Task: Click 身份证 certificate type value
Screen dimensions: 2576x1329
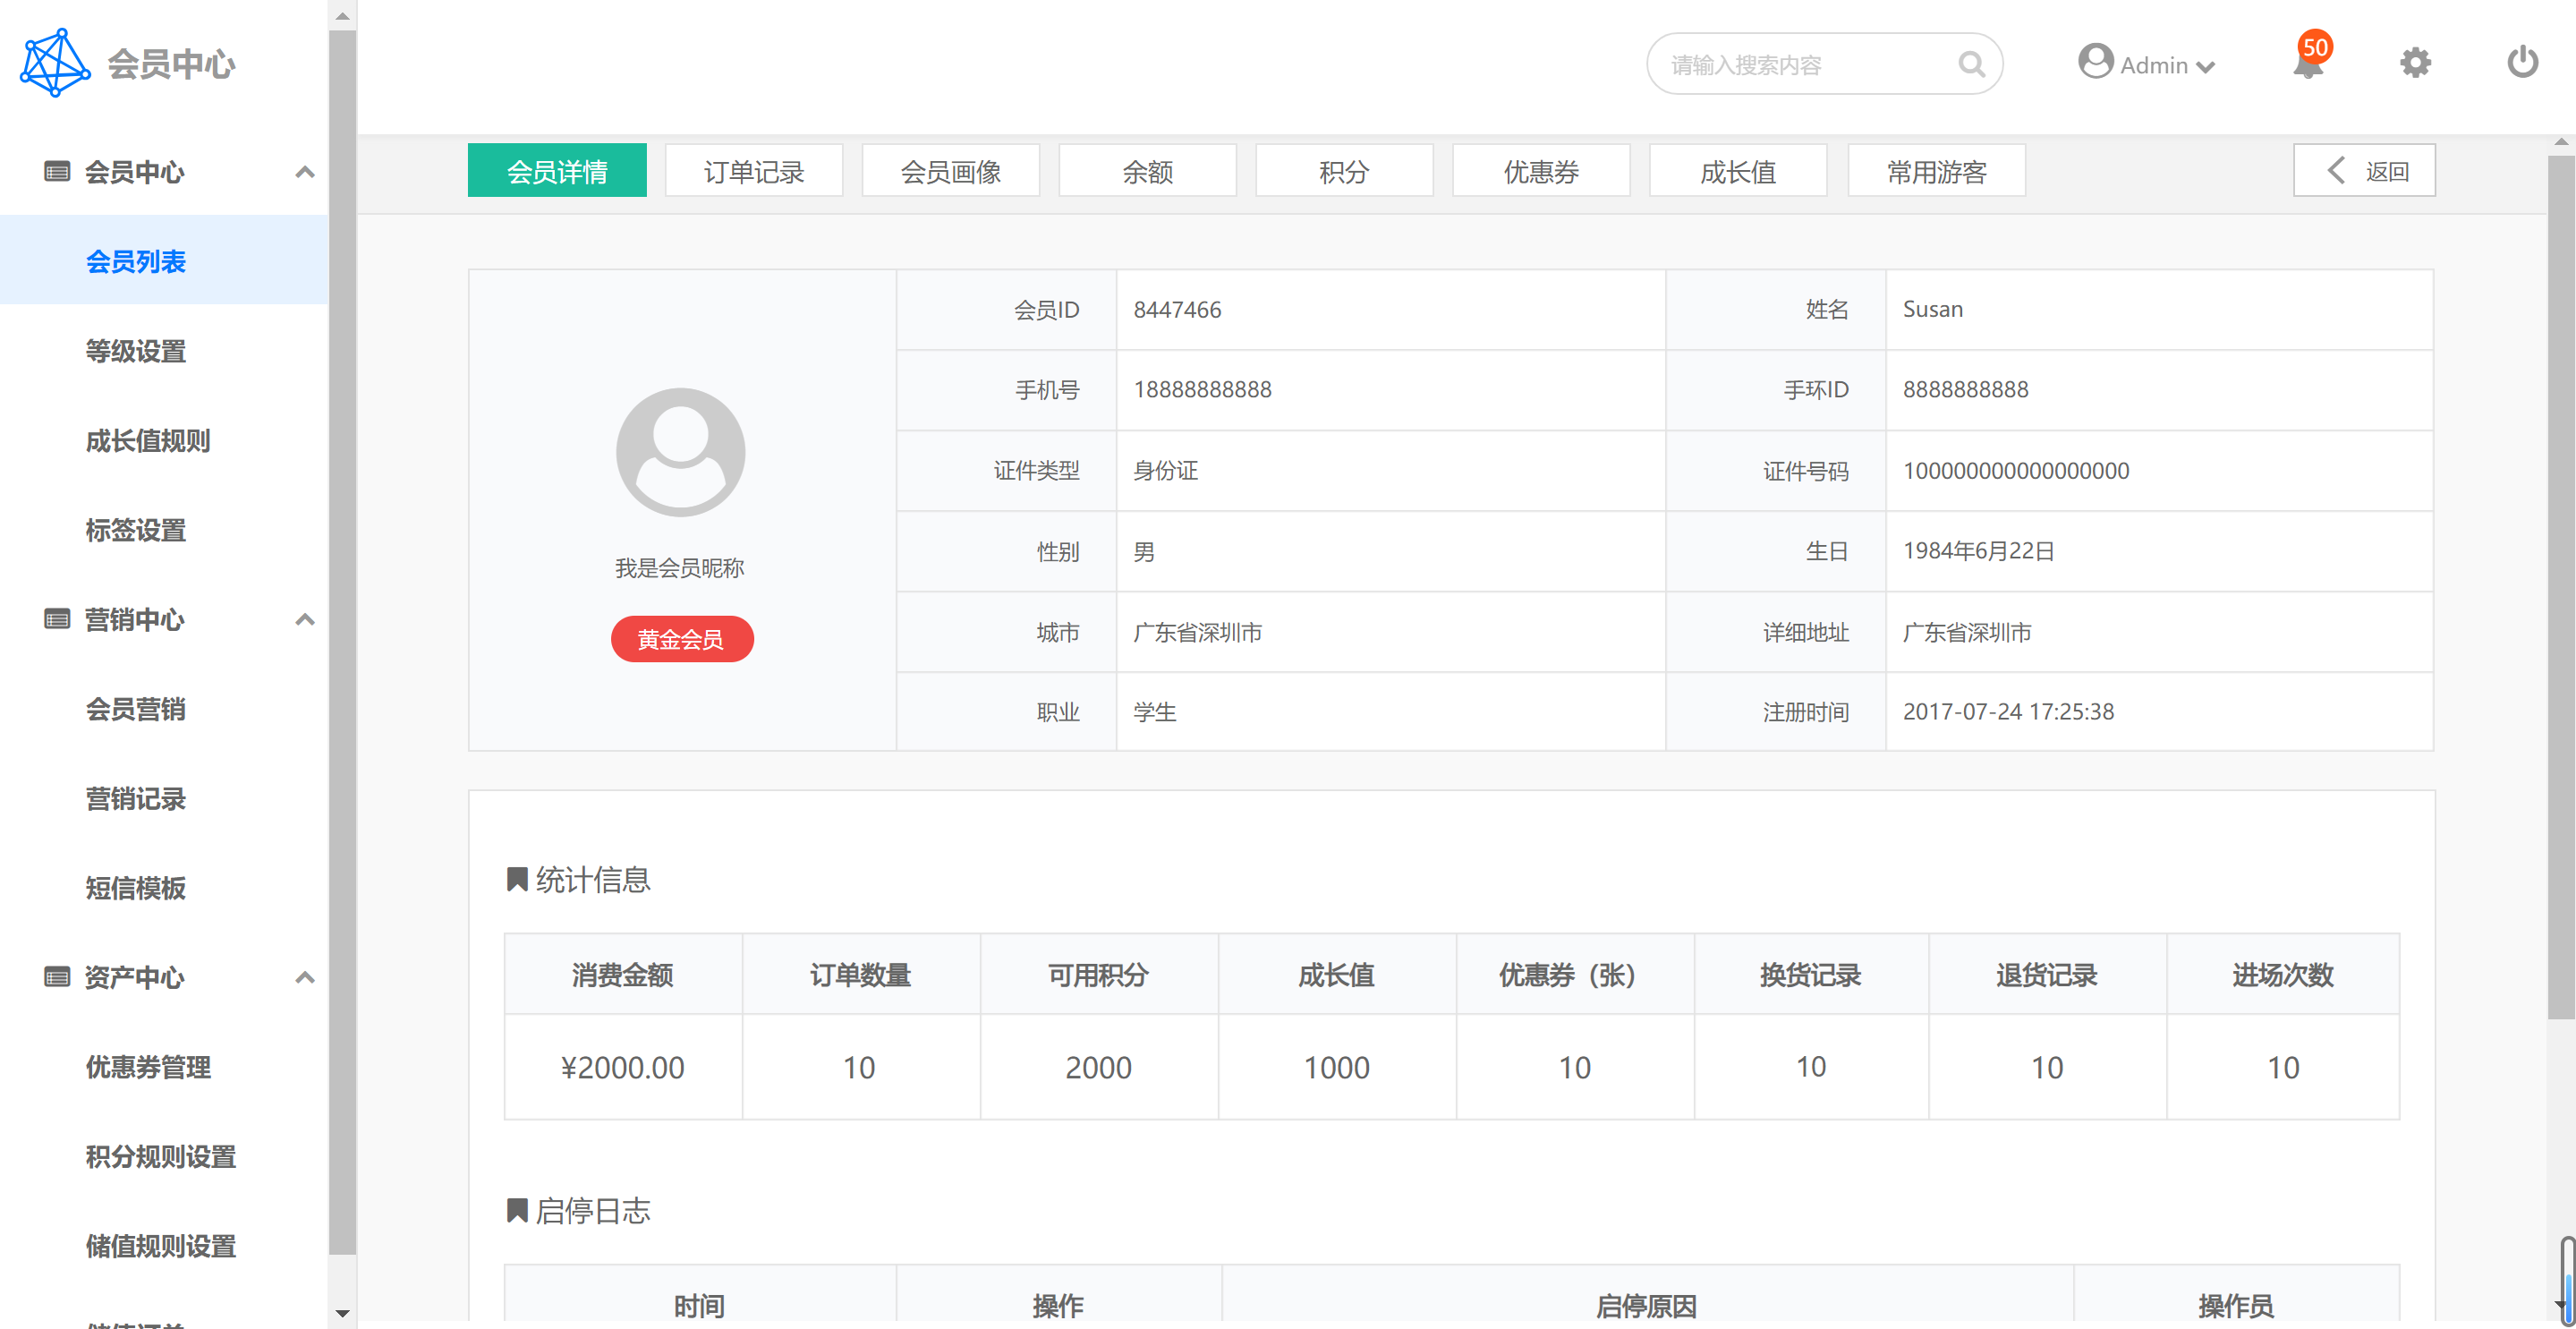Action: [x=1165, y=470]
